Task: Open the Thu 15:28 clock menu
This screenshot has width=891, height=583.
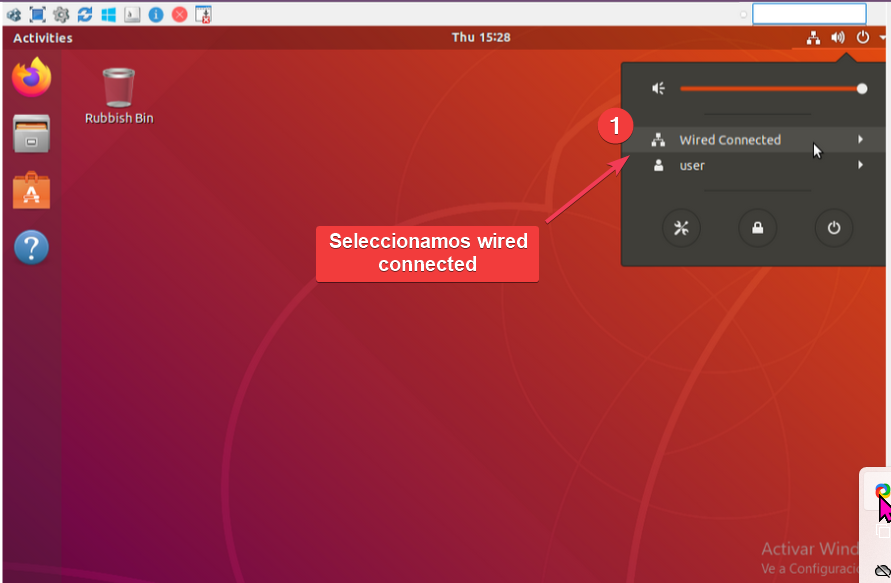Action: tap(481, 38)
